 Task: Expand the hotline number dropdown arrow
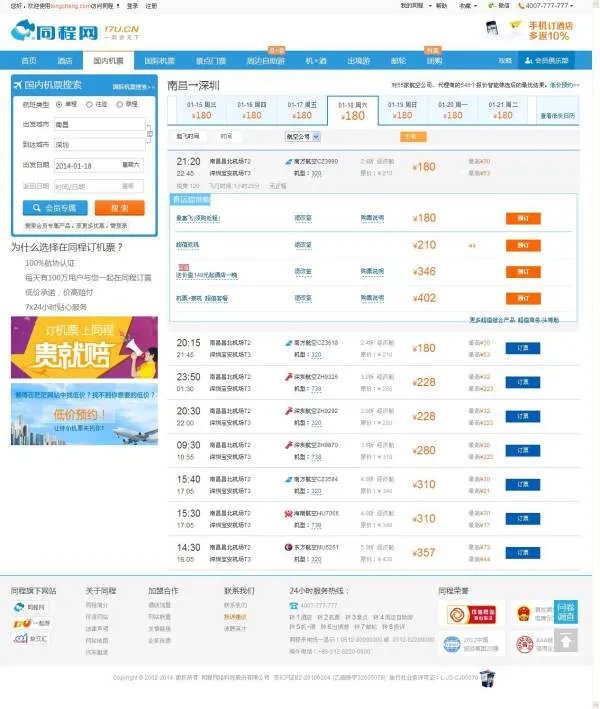[571, 6]
